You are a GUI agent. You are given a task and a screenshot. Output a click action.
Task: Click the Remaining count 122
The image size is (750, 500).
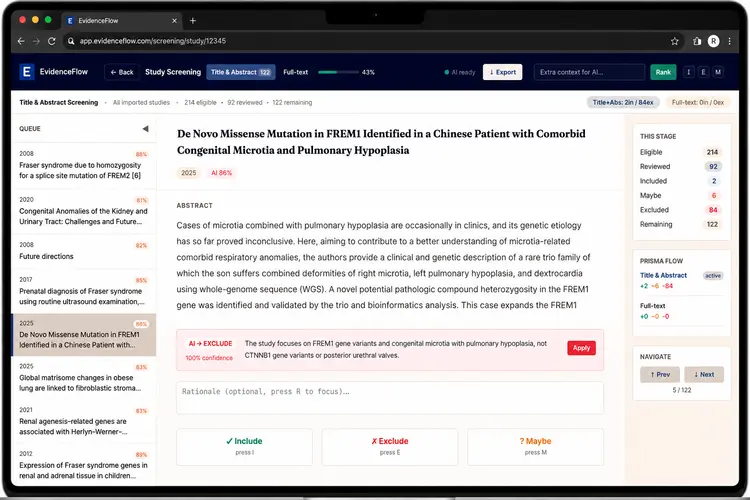click(x=712, y=224)
